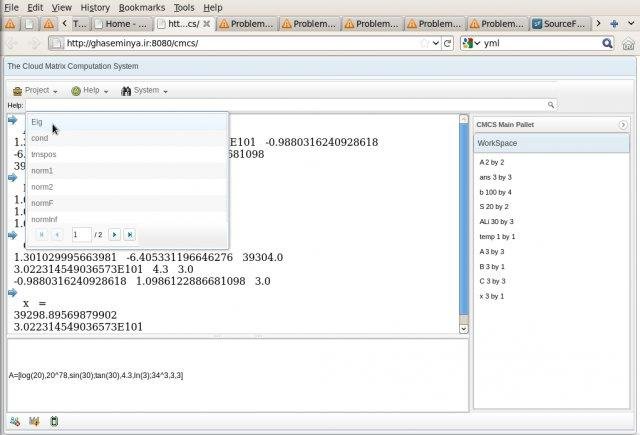This screenshot has height=435, width=640.
Task: Open the browser Edit menu
Action: click(35, 7)
